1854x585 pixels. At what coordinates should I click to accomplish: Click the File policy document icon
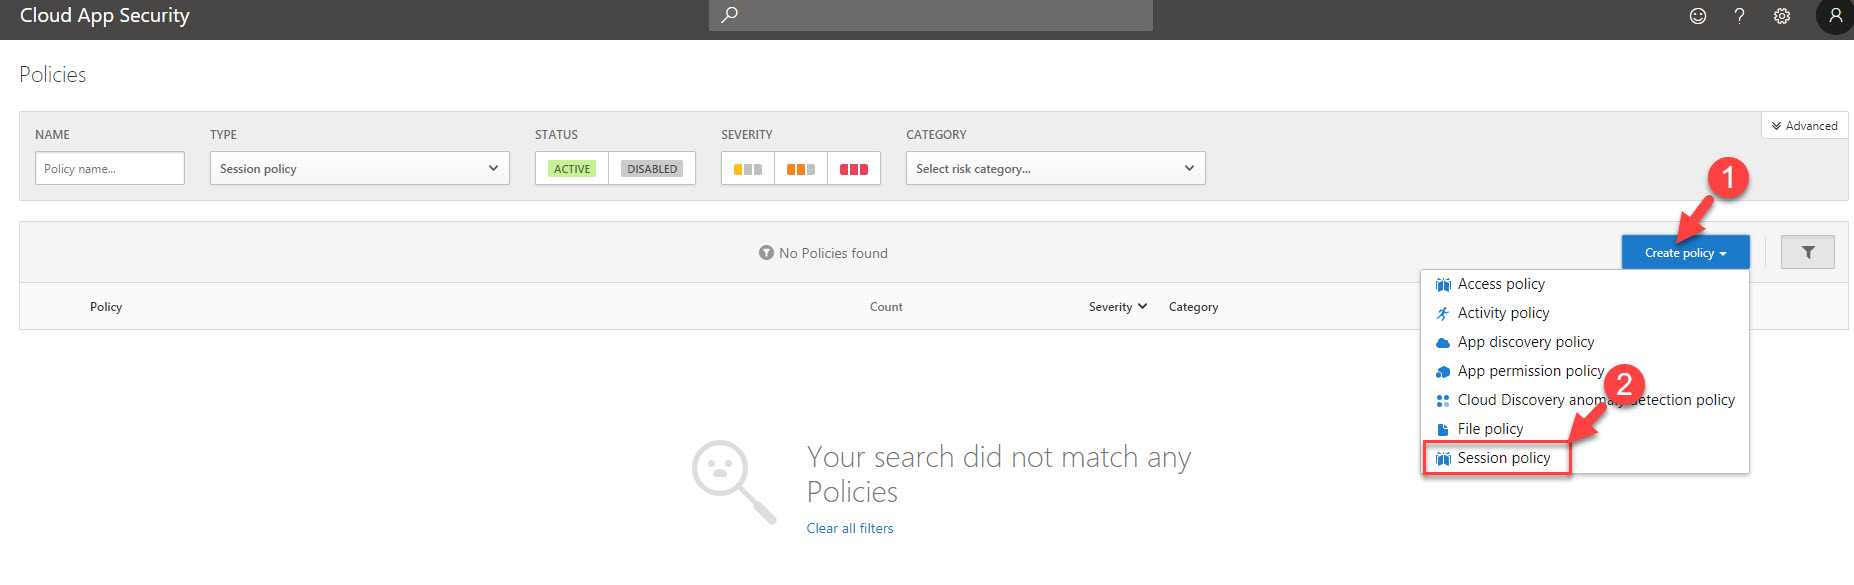(1443, 430)
